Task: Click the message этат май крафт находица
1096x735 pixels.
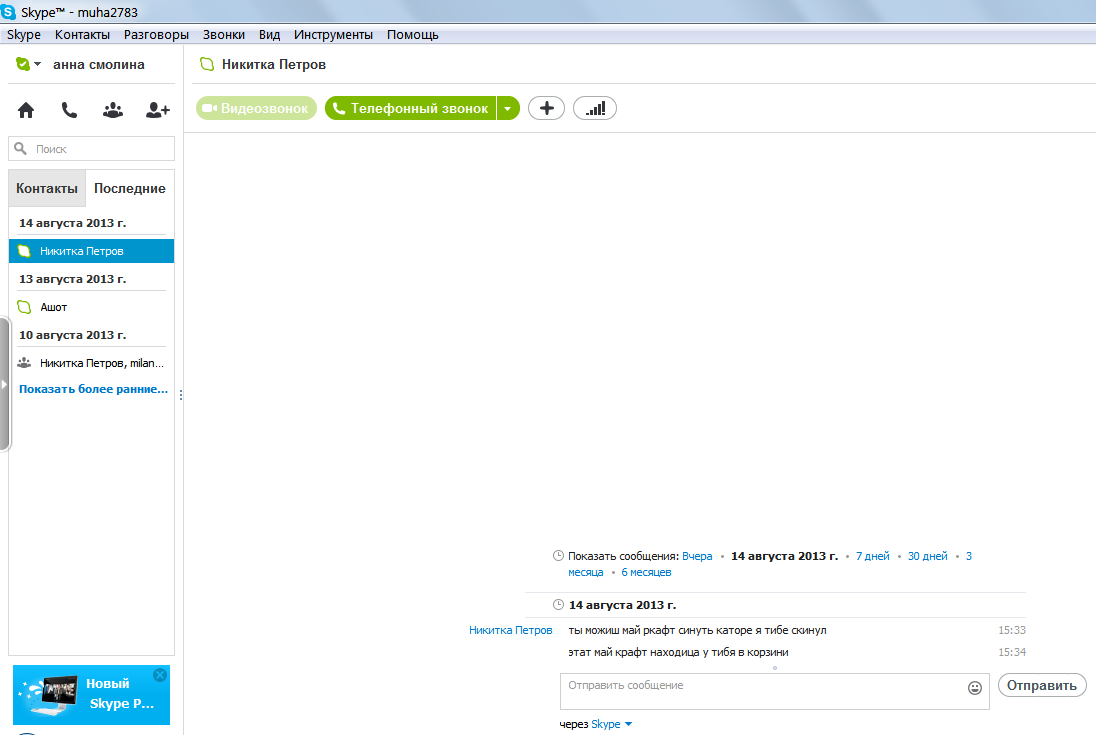Action: click(678, 653)
